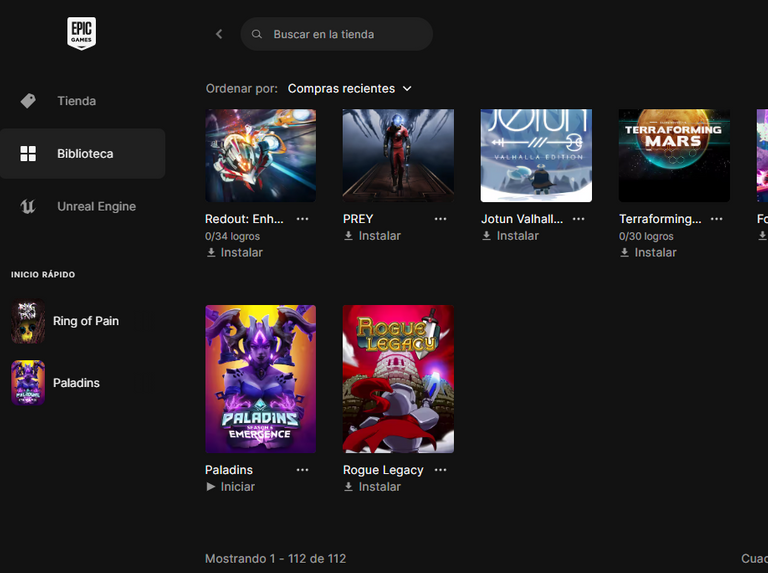This screenshot has height=573, width=768.
Task: Click the 'Jotun Valhall...' game title
Action: click(522, 219)
